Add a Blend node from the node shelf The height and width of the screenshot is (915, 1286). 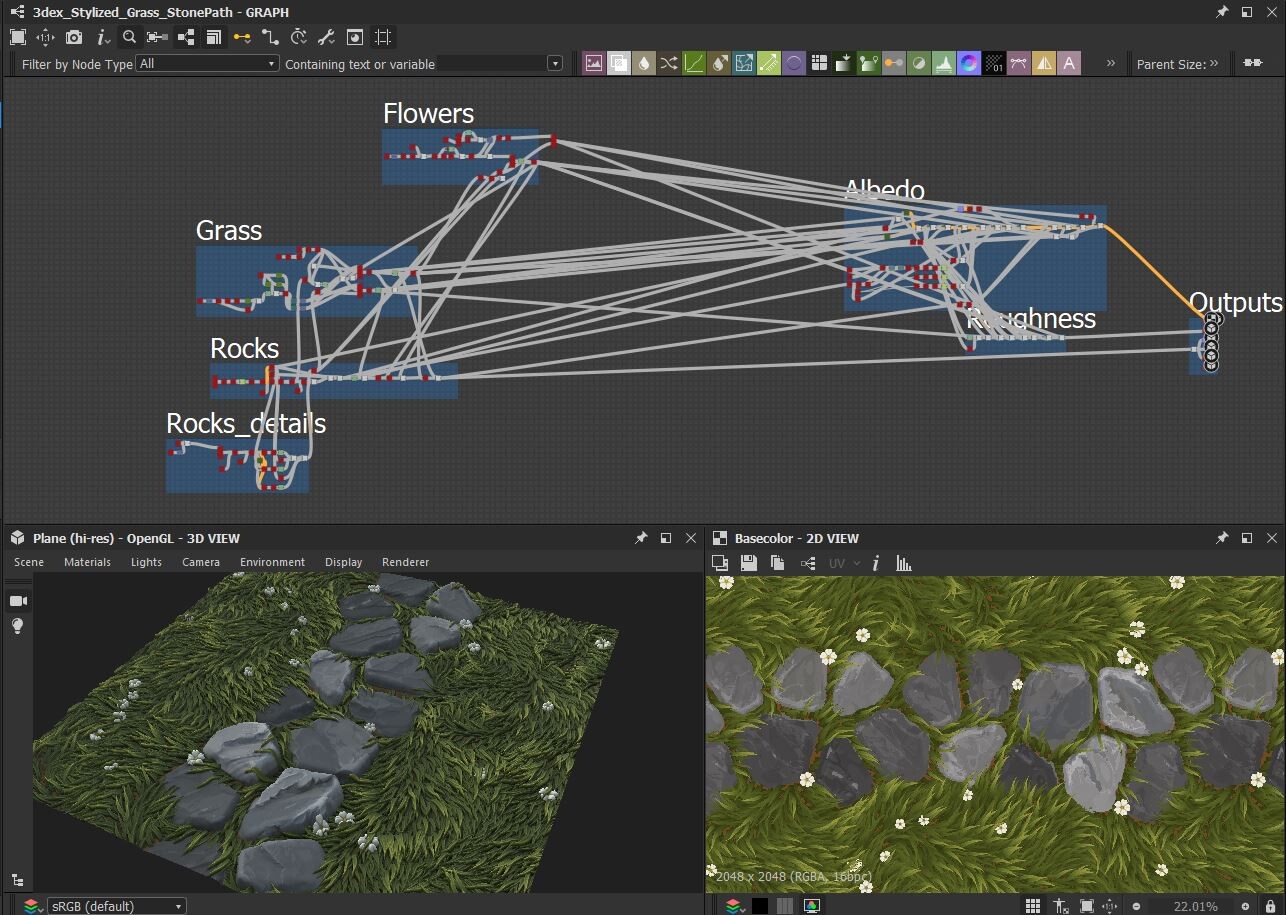point(619,63)
